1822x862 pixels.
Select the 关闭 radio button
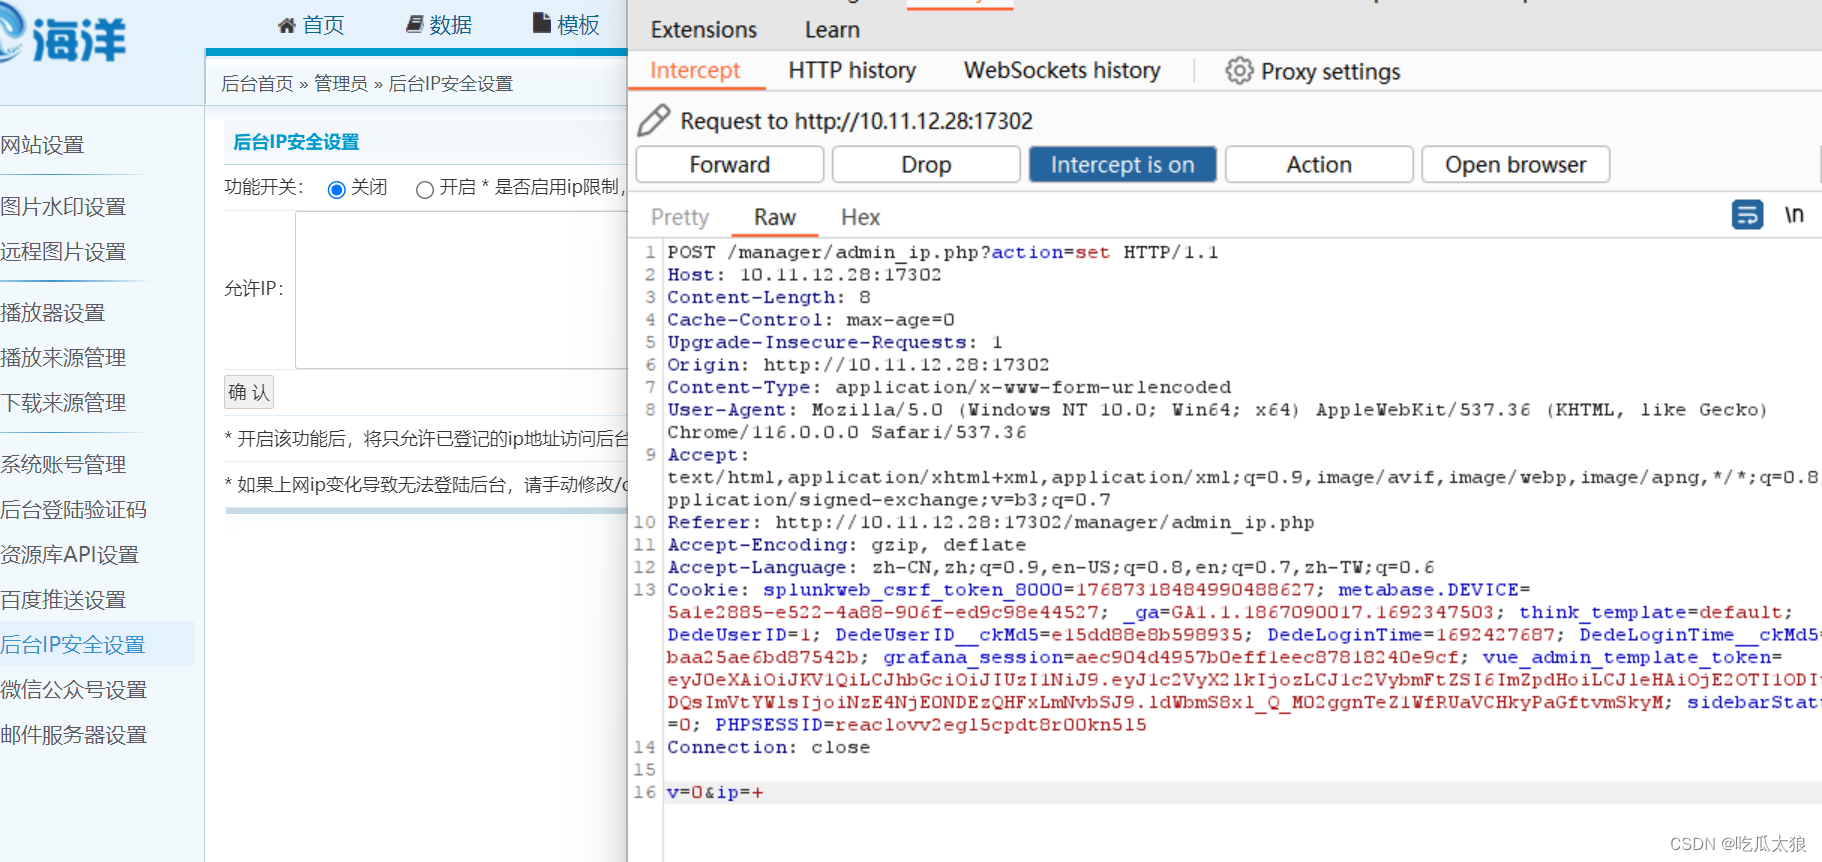coord(336,189)
